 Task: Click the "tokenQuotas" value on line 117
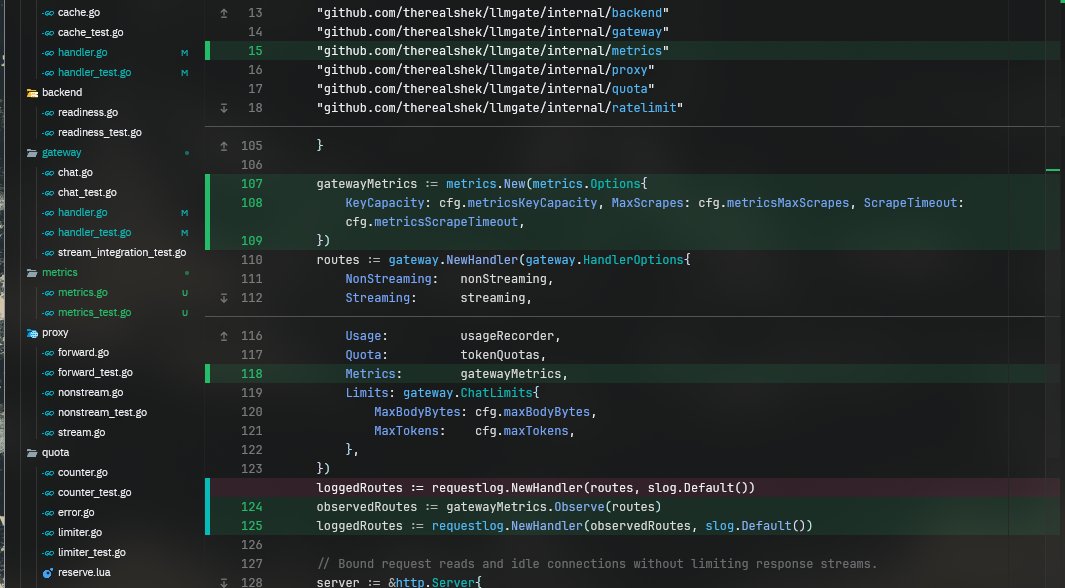(x=500, y=355)
